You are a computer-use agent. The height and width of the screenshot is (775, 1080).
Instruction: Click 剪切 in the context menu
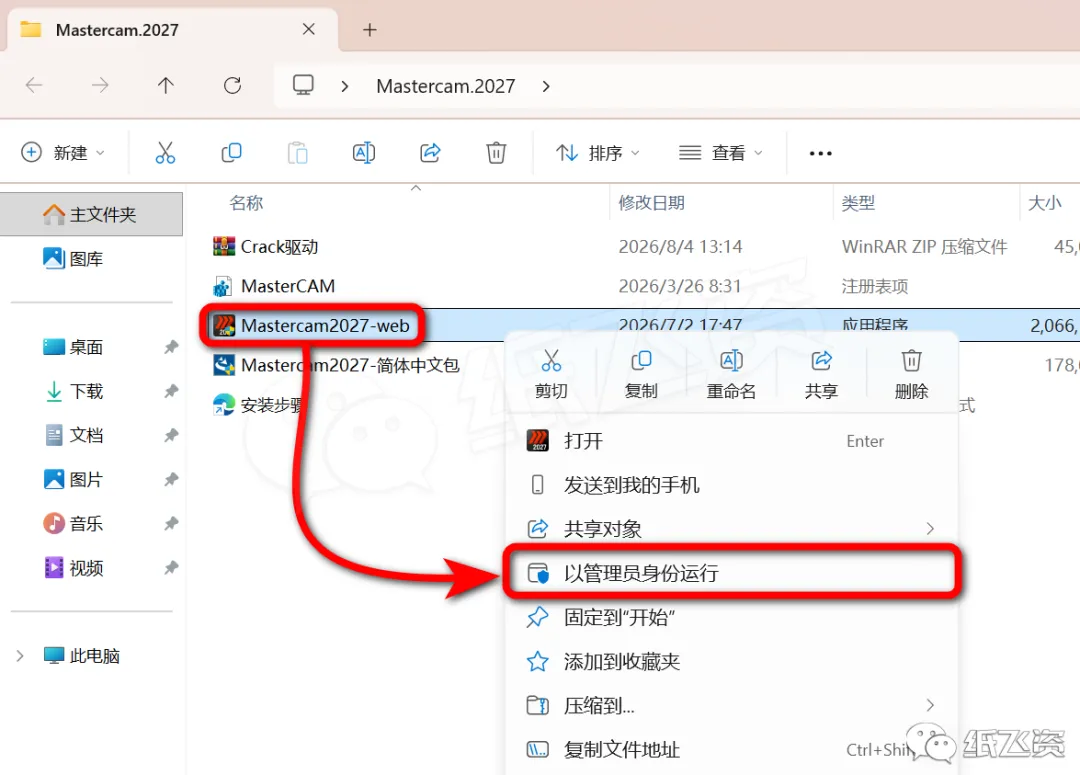coord(551,374)
